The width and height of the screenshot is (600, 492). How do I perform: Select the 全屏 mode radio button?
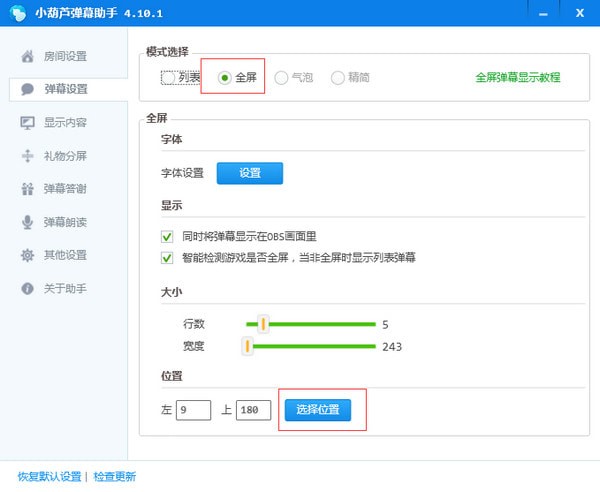[x=225, y=77]
